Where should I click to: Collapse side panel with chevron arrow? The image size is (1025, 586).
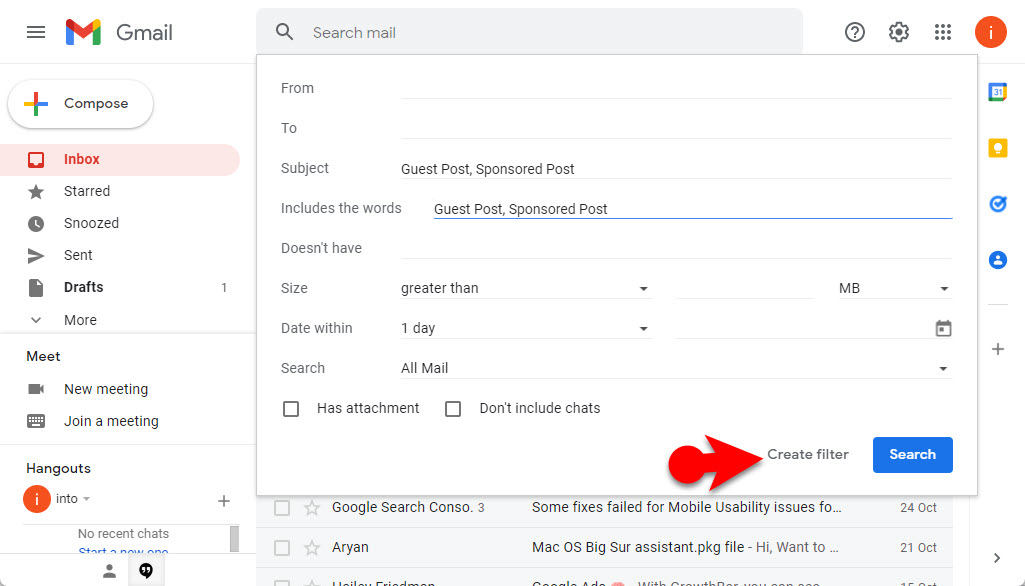pyautogui.click(x=997, y=558)
